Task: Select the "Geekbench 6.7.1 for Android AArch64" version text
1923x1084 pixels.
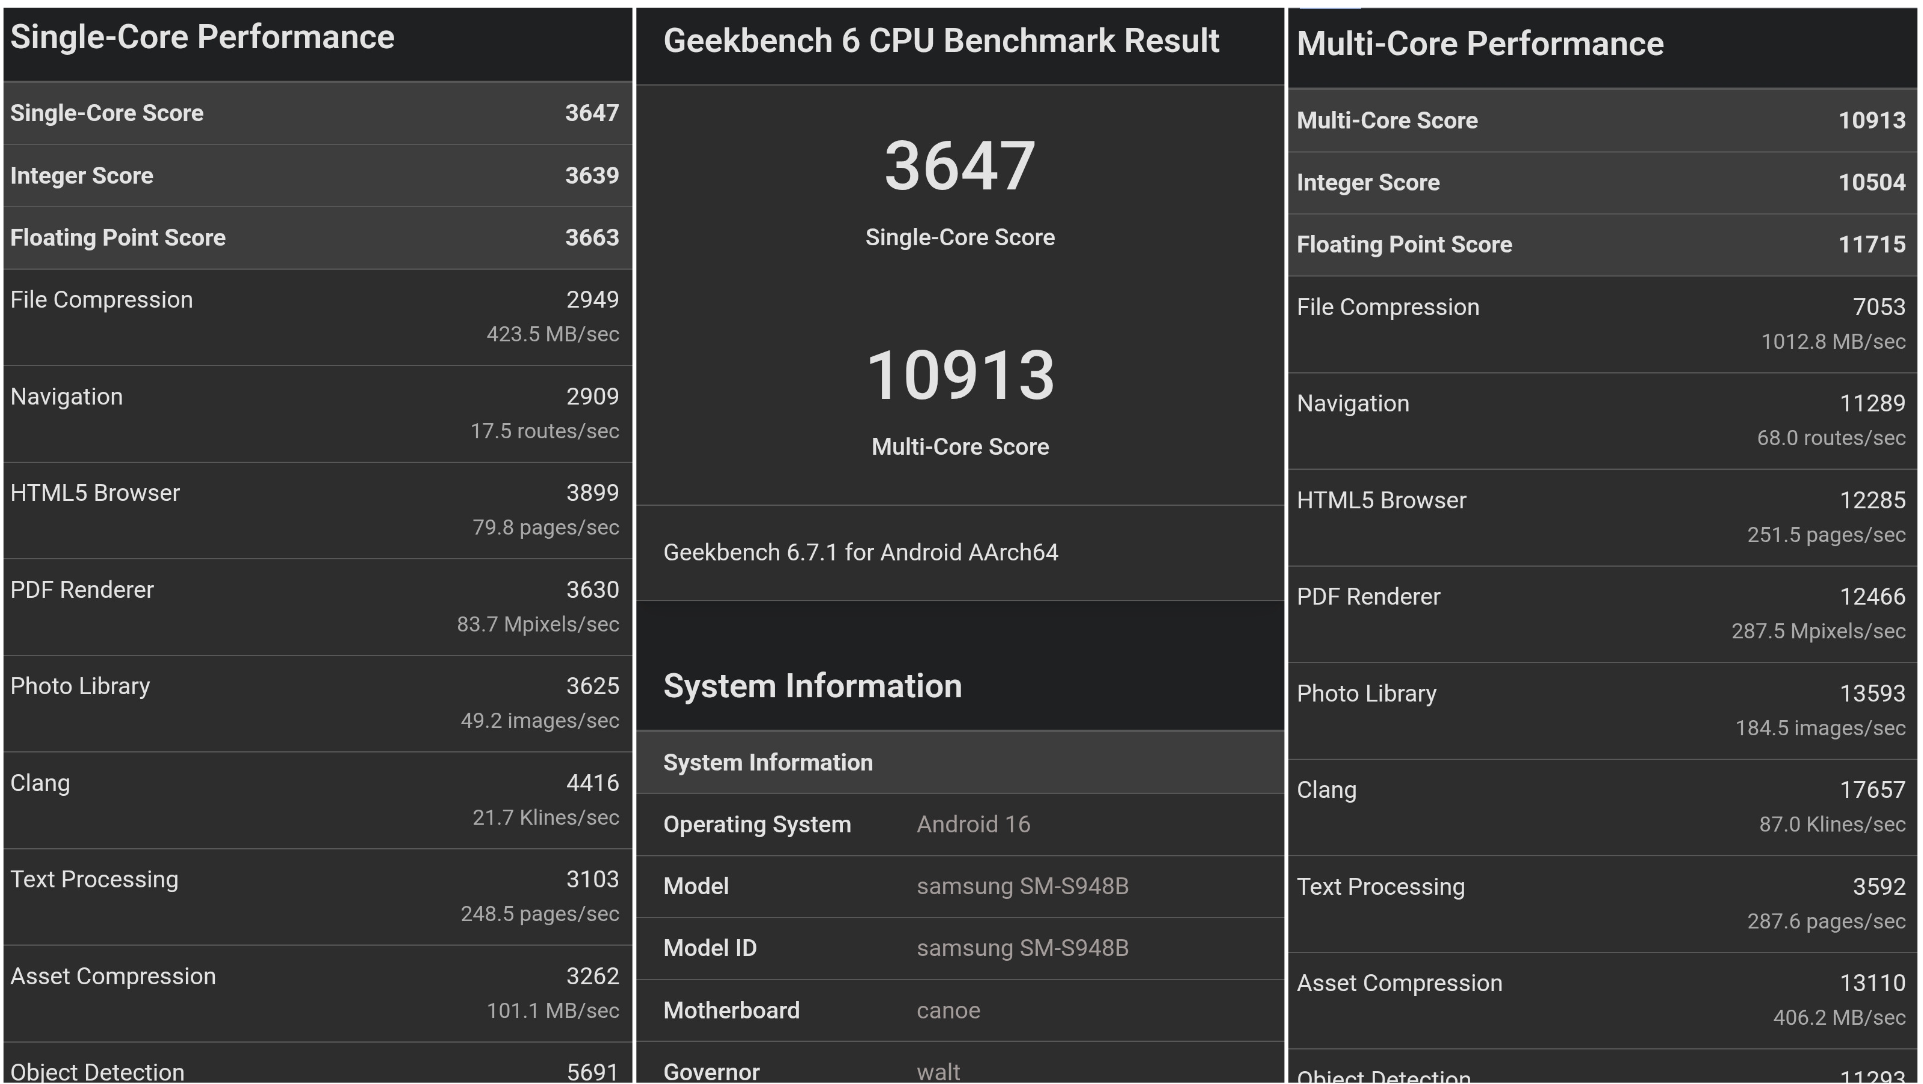Action: tap(861, 553)
